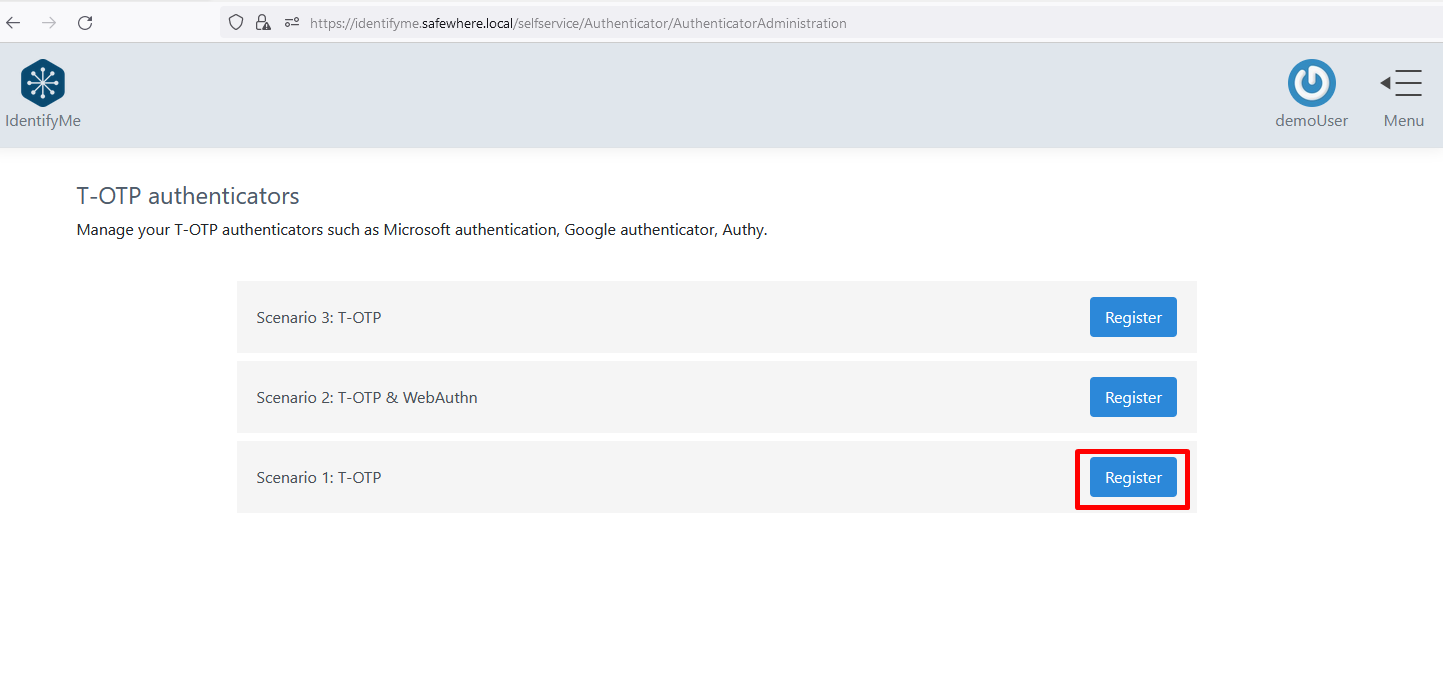This screenshot has height=690, width=1443.
Task: Select the Scenario 1: T-OTP row label
Action: (318, 478)
